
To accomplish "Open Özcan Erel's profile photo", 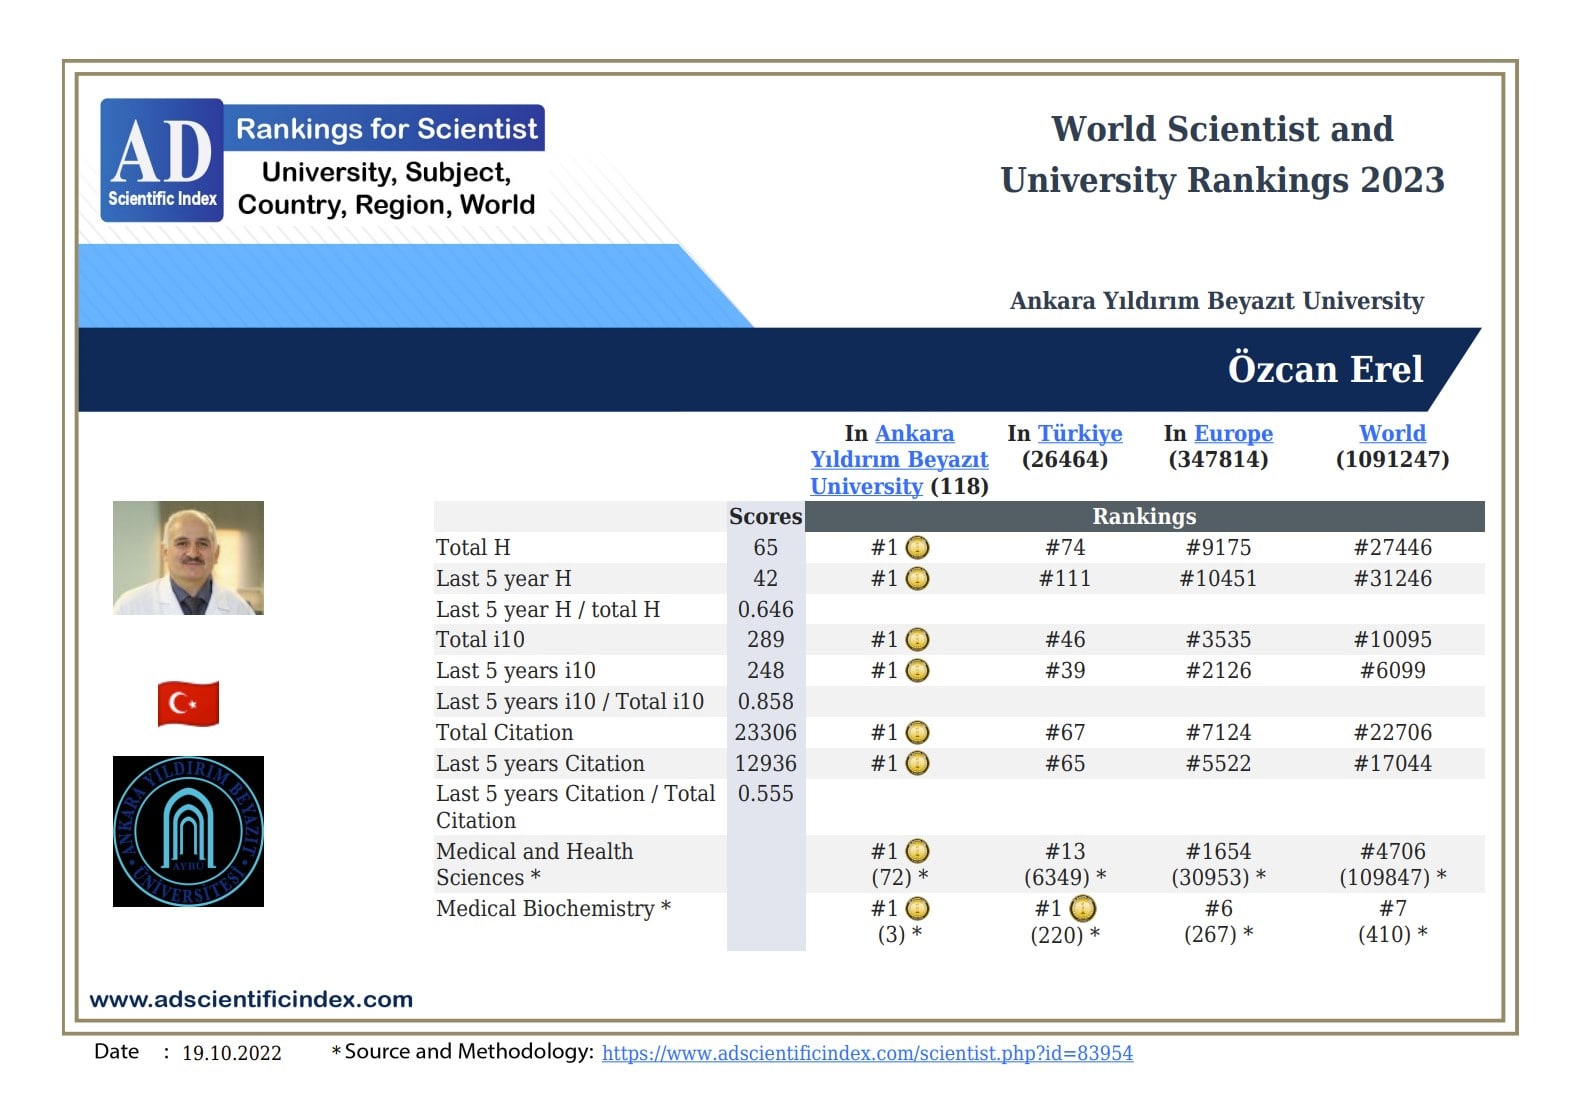I will point(188,558).
